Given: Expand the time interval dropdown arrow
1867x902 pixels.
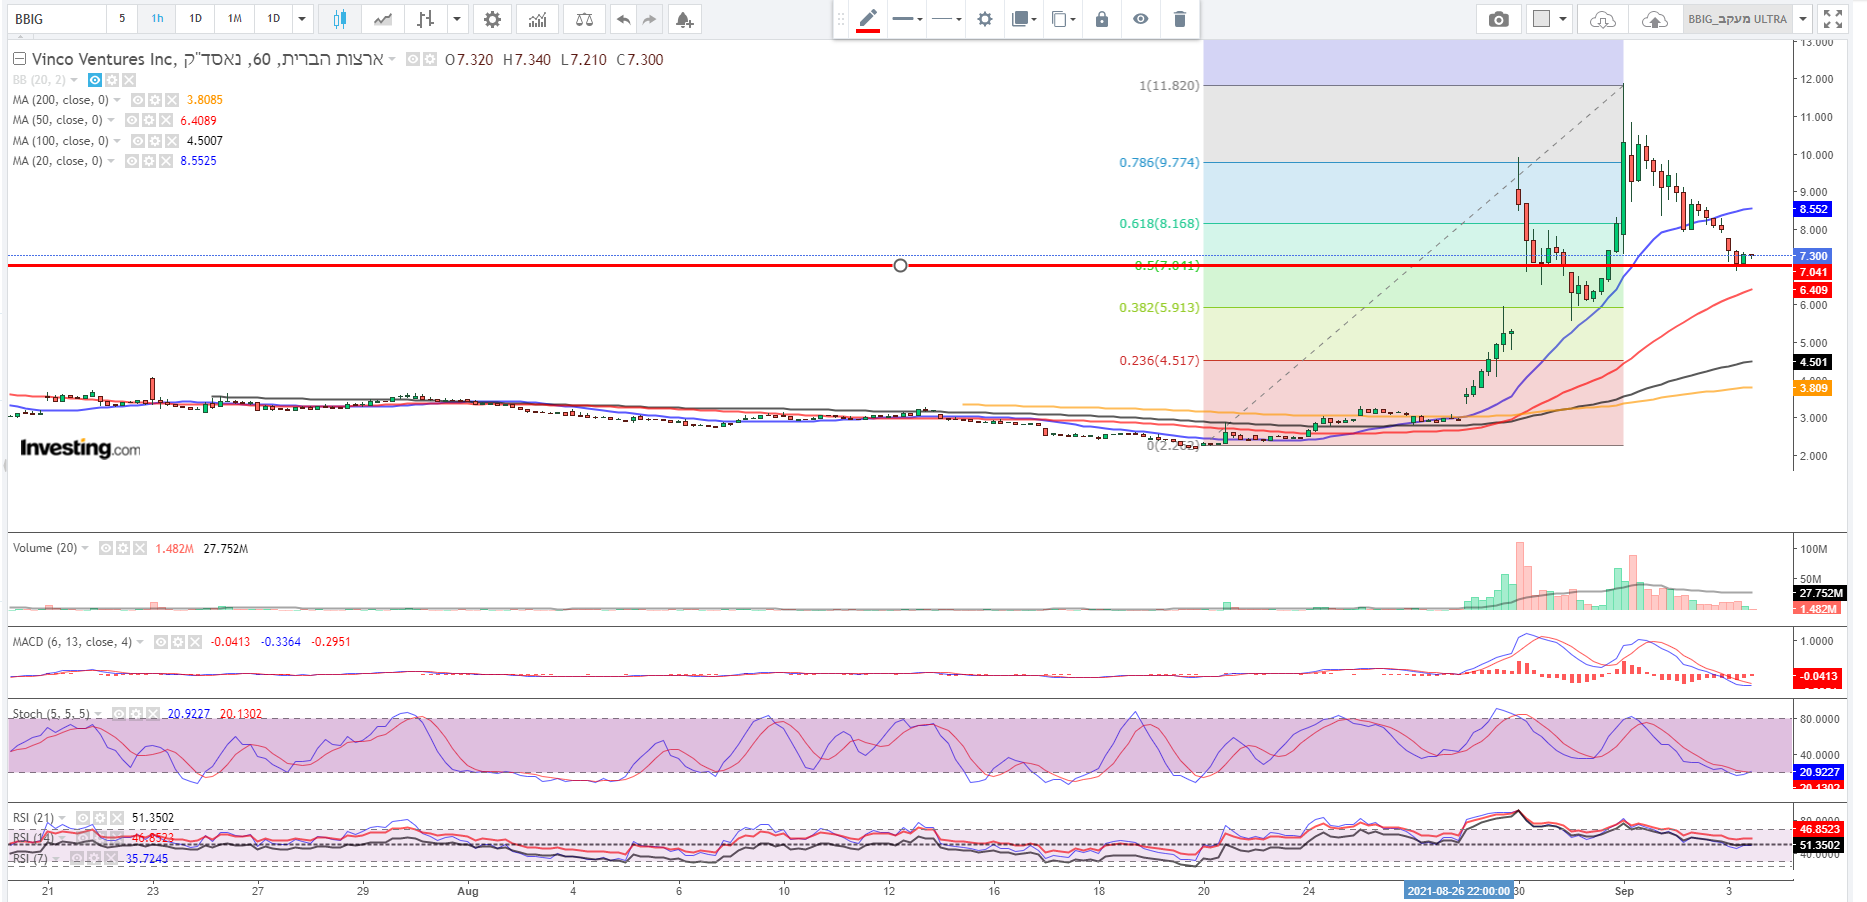Looking at the screenshot, I should (302, 19).
